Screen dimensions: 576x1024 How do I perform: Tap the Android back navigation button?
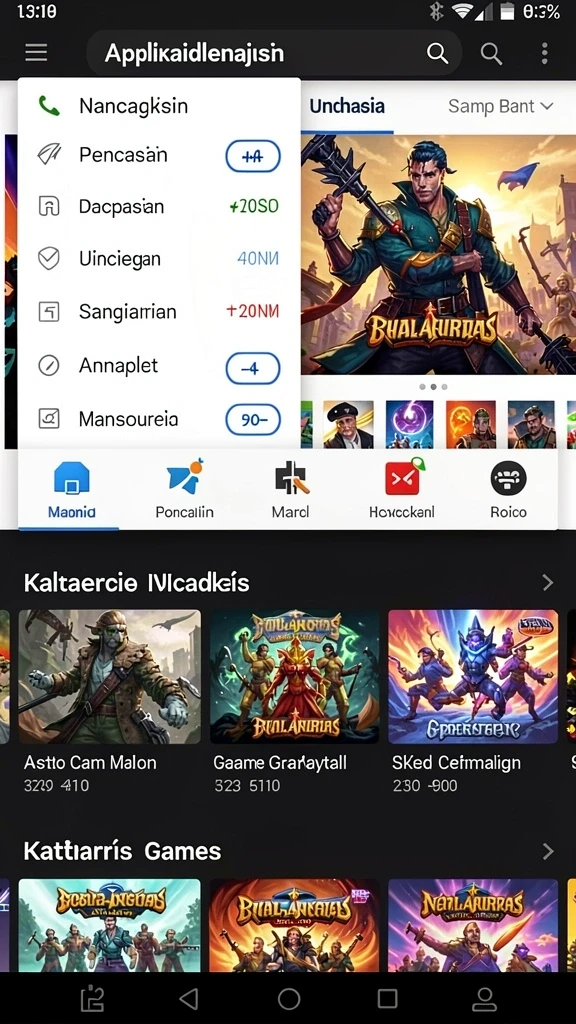coord(189,998)
